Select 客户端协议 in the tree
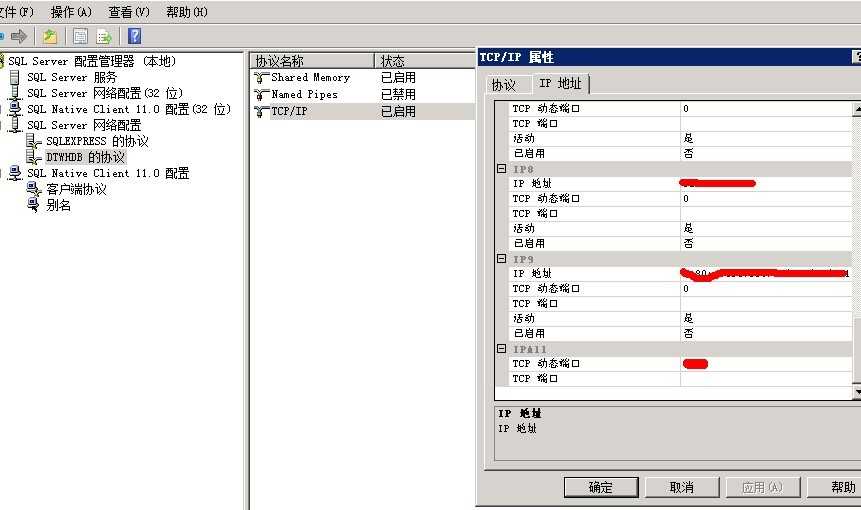Screen dimensions: 861x510 pyautogui.click(x=76, y=189)
